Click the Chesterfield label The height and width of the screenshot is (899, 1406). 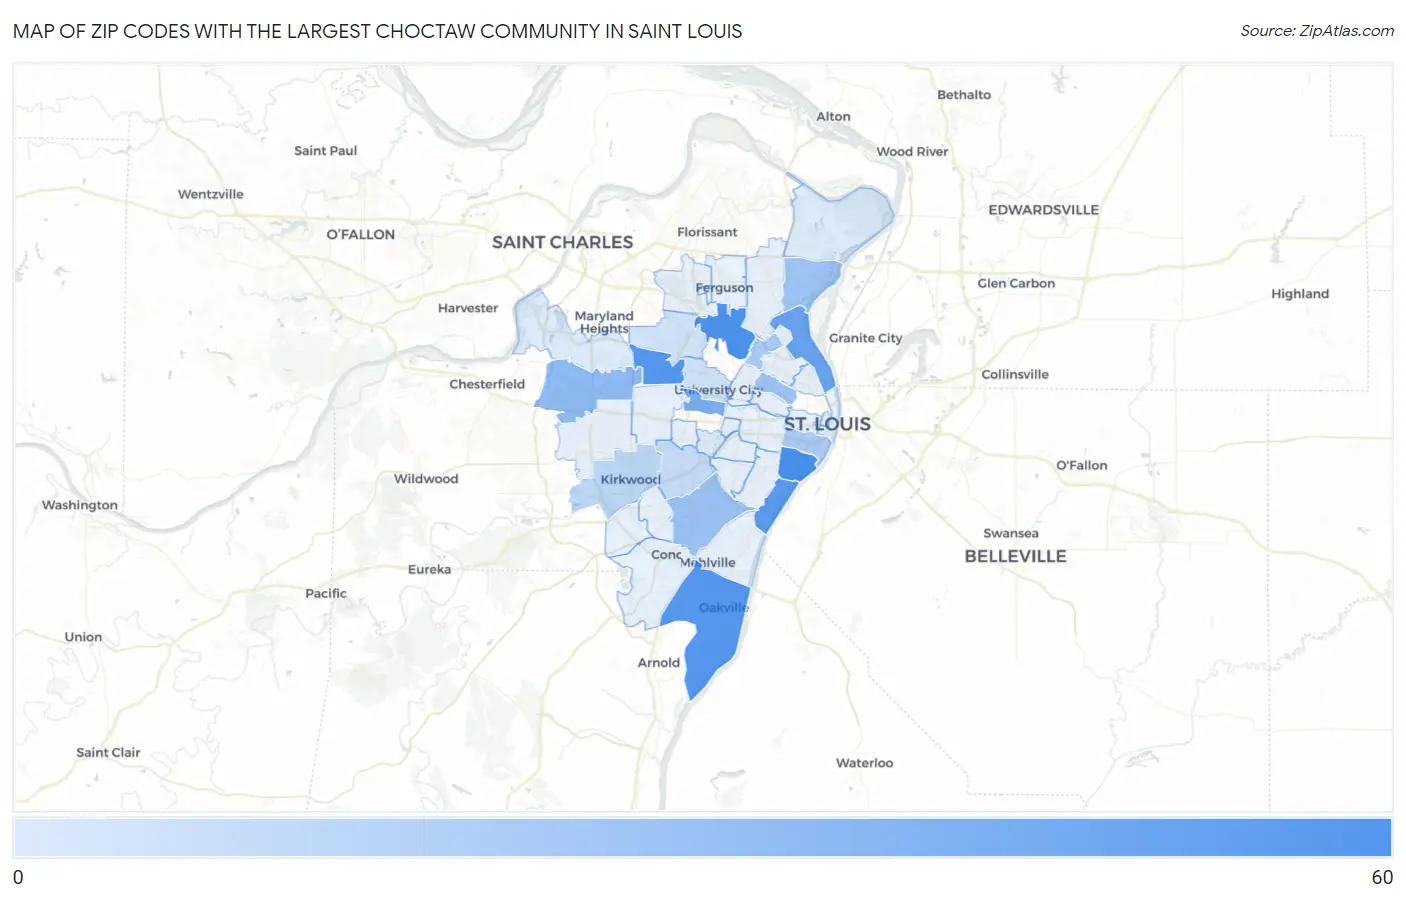[x=487, y=384]
